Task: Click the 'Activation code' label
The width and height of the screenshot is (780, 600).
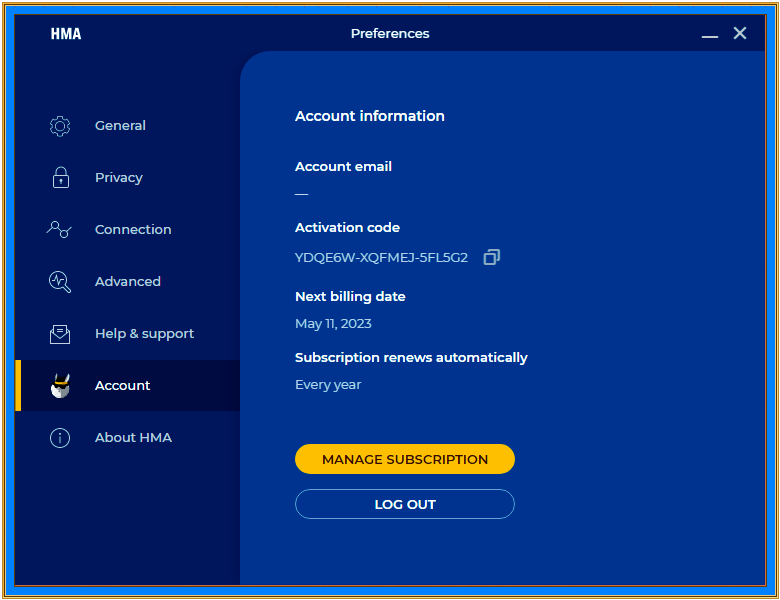Action: 347,228
